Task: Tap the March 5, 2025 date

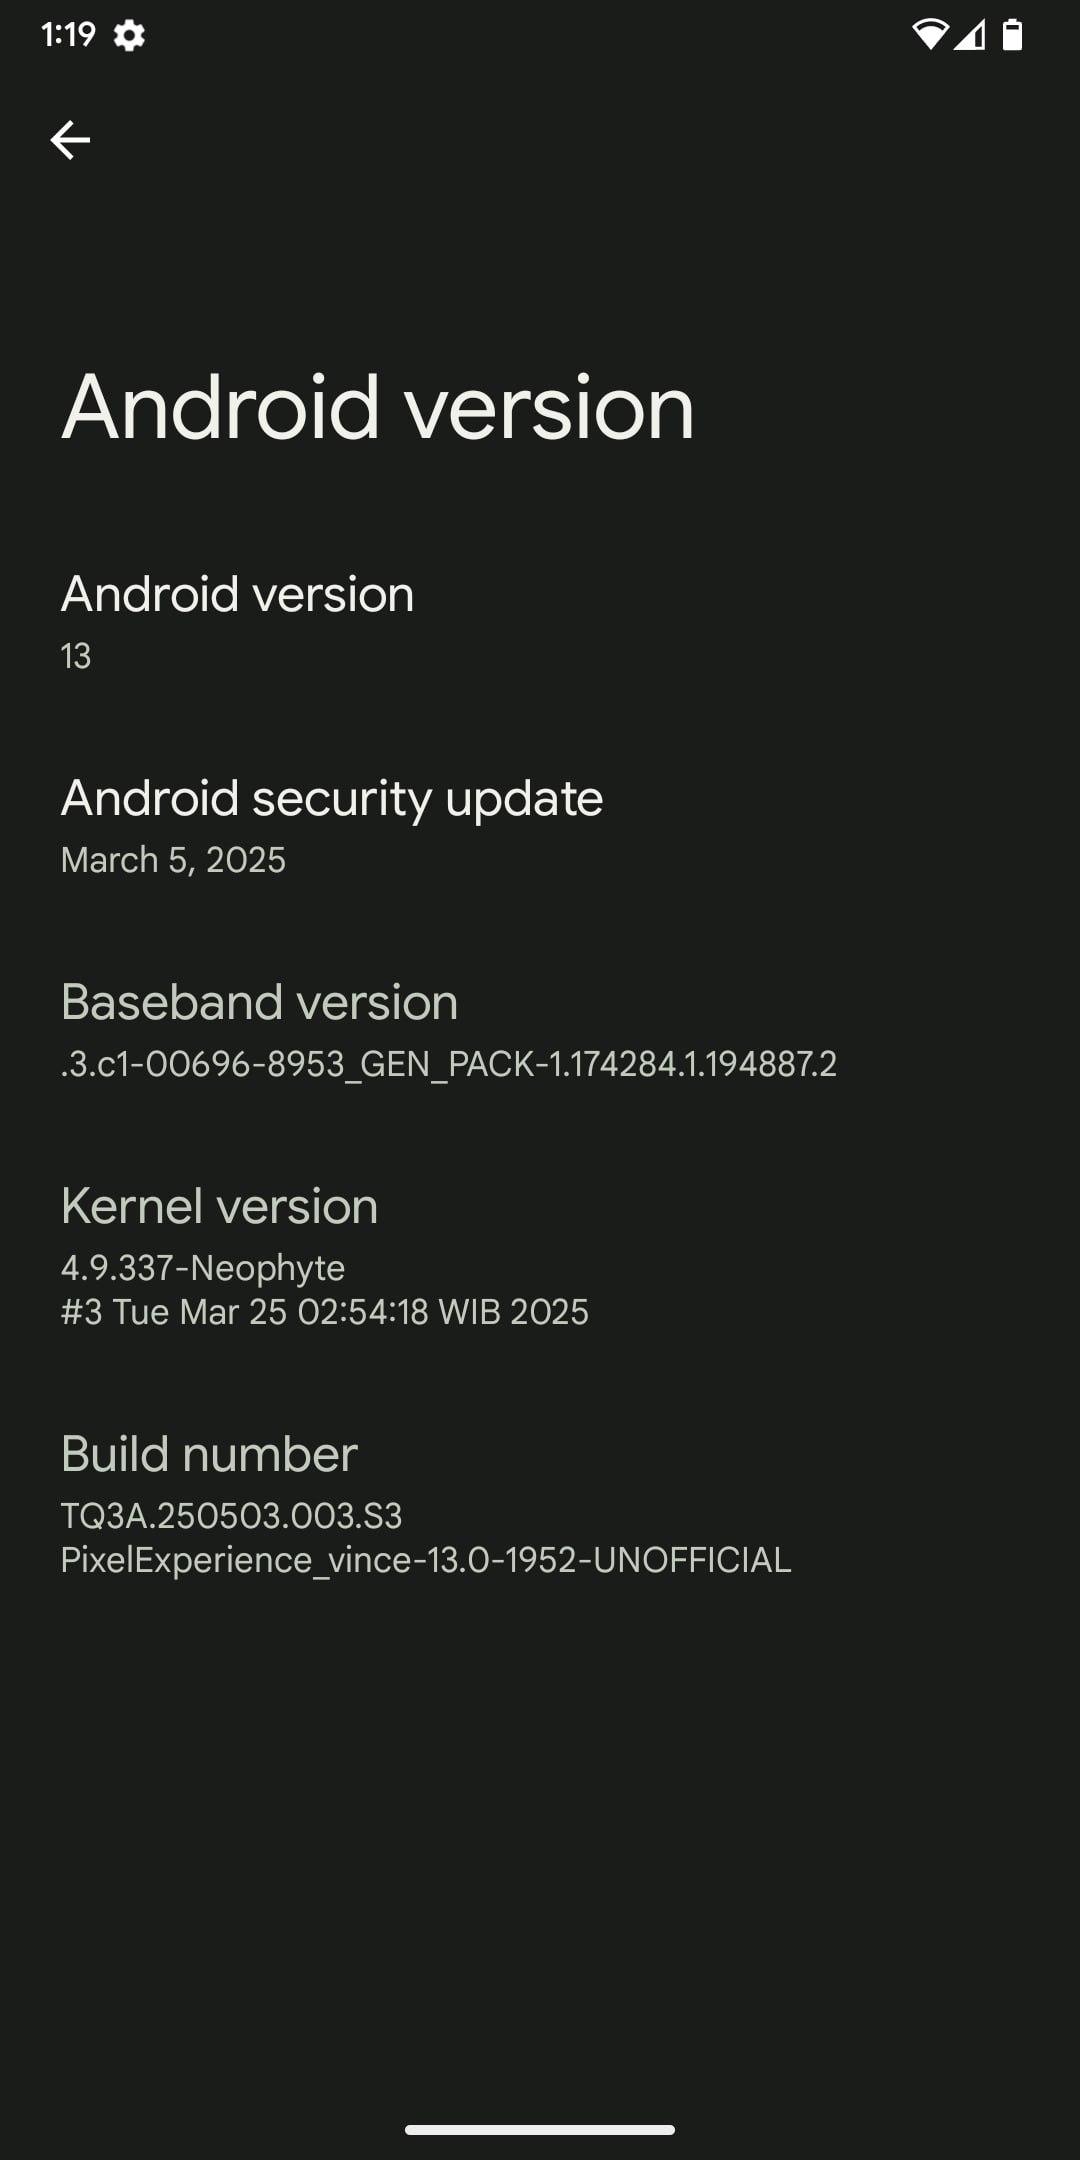Action: point(173,860)
